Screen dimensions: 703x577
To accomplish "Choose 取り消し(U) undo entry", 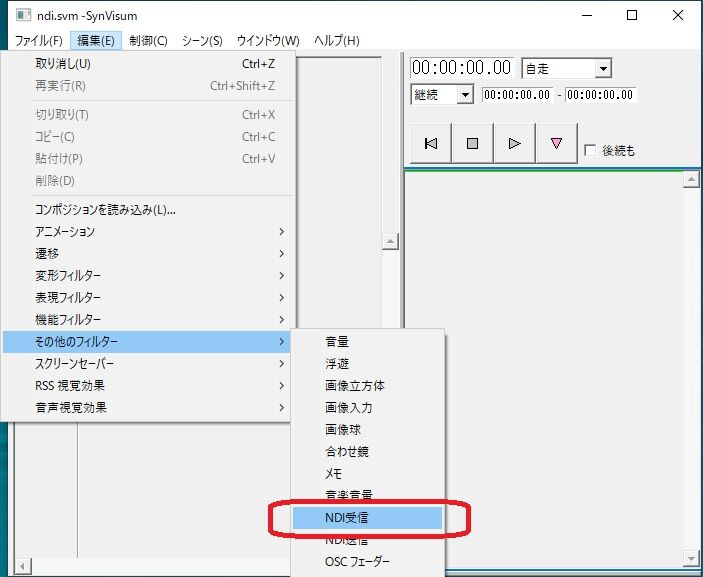I will coord(148,64).
